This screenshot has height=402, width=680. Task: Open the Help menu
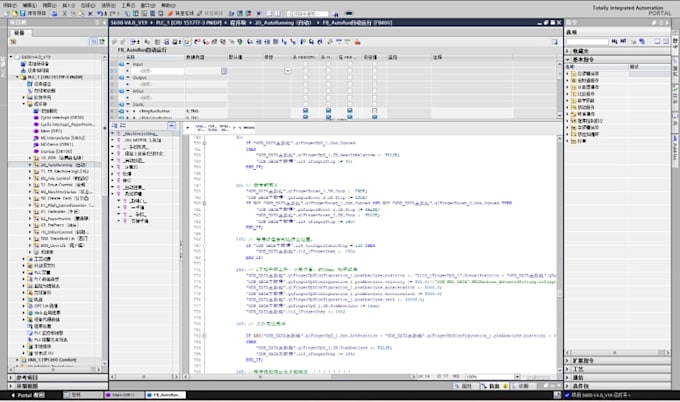(168, 5)
